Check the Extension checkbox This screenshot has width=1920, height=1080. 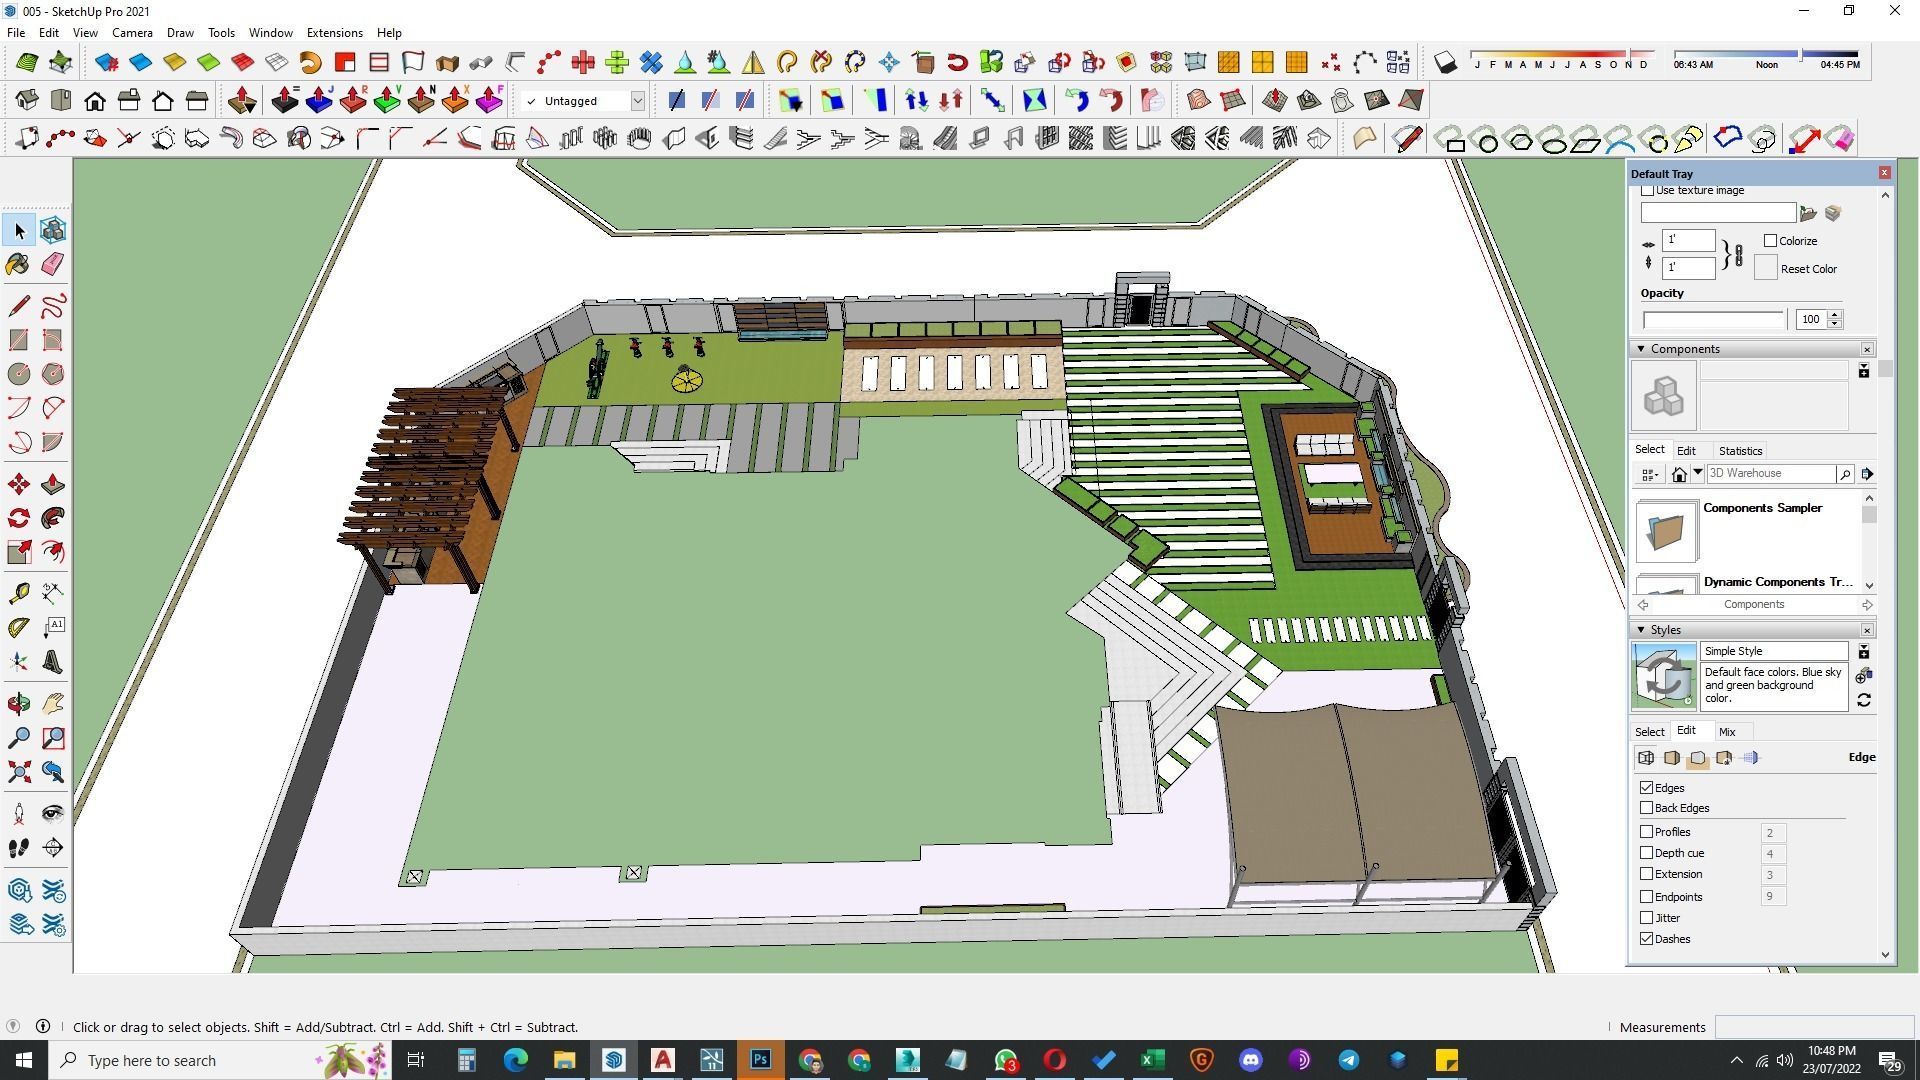click(x=1647, y=874)
